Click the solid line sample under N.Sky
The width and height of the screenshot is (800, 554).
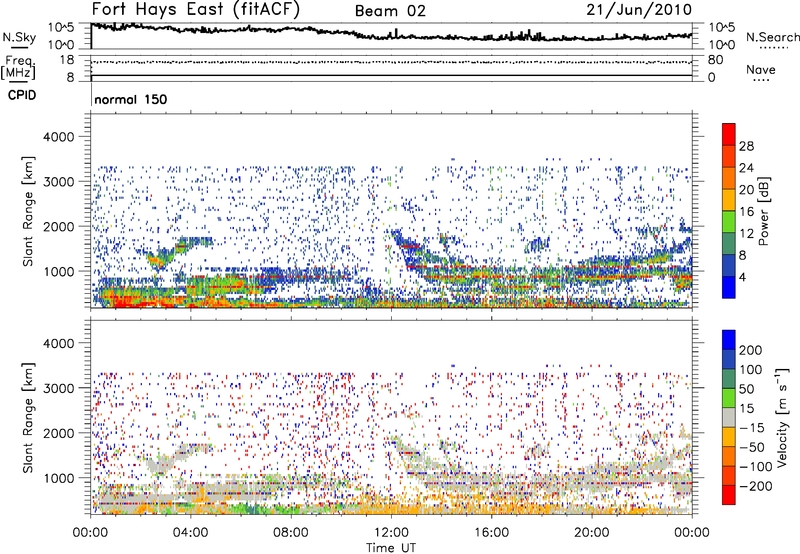pyautogui.click(x=19, y=47)
